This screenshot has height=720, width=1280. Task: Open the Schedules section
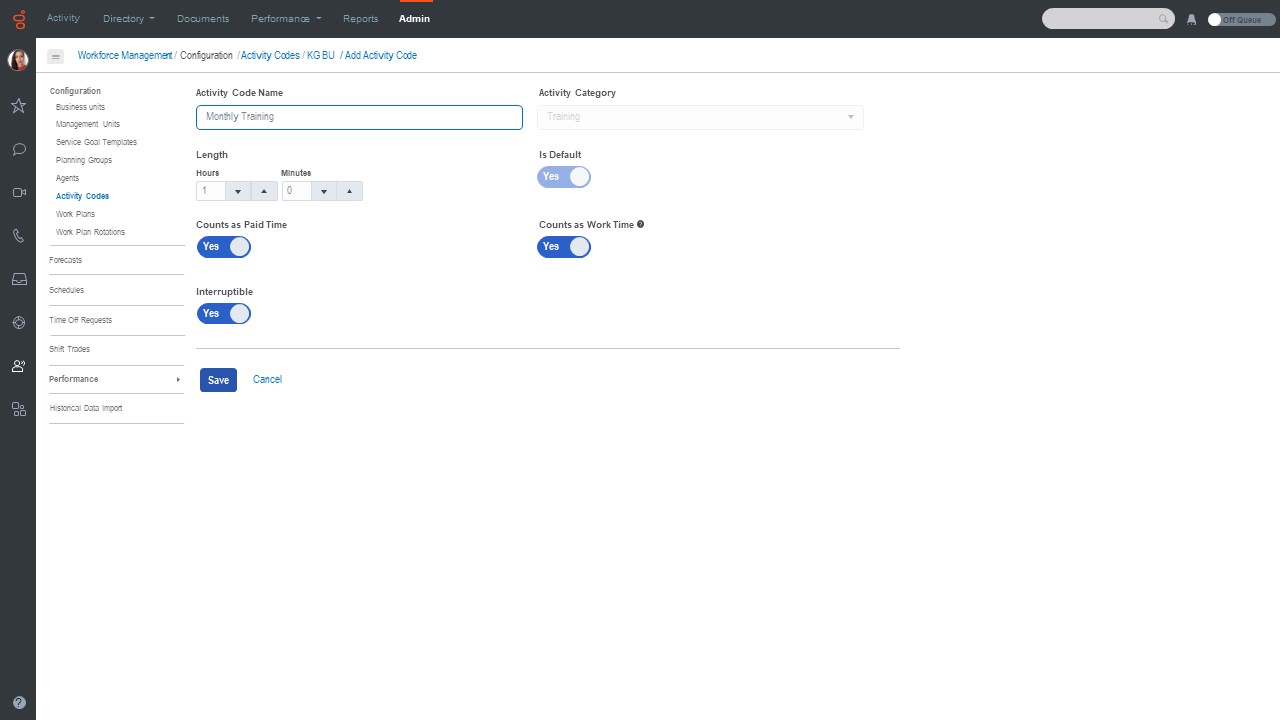pyautogui.click(x=67, y=290)
